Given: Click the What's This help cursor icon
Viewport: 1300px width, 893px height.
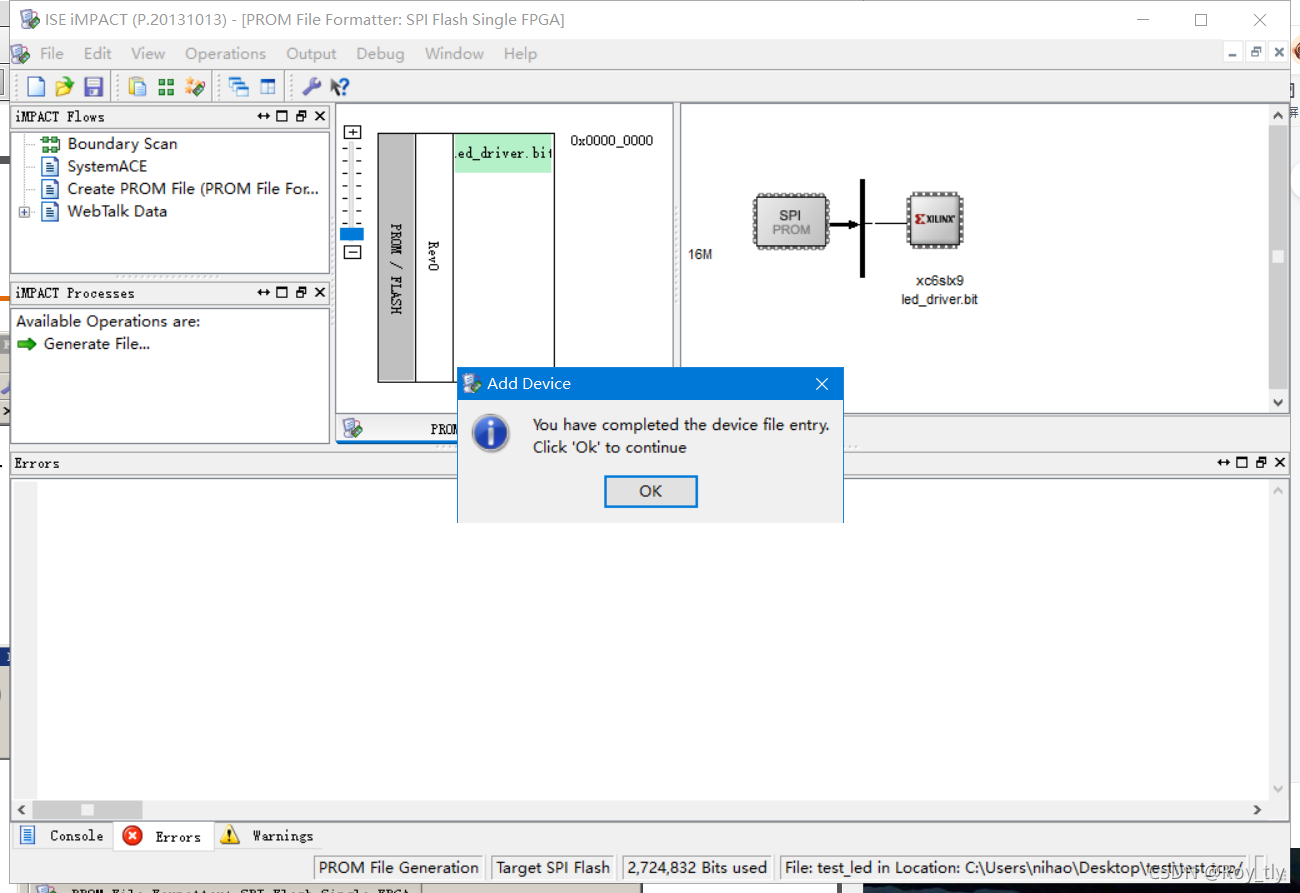Looking at the screenshot, I should click(339, 87).
